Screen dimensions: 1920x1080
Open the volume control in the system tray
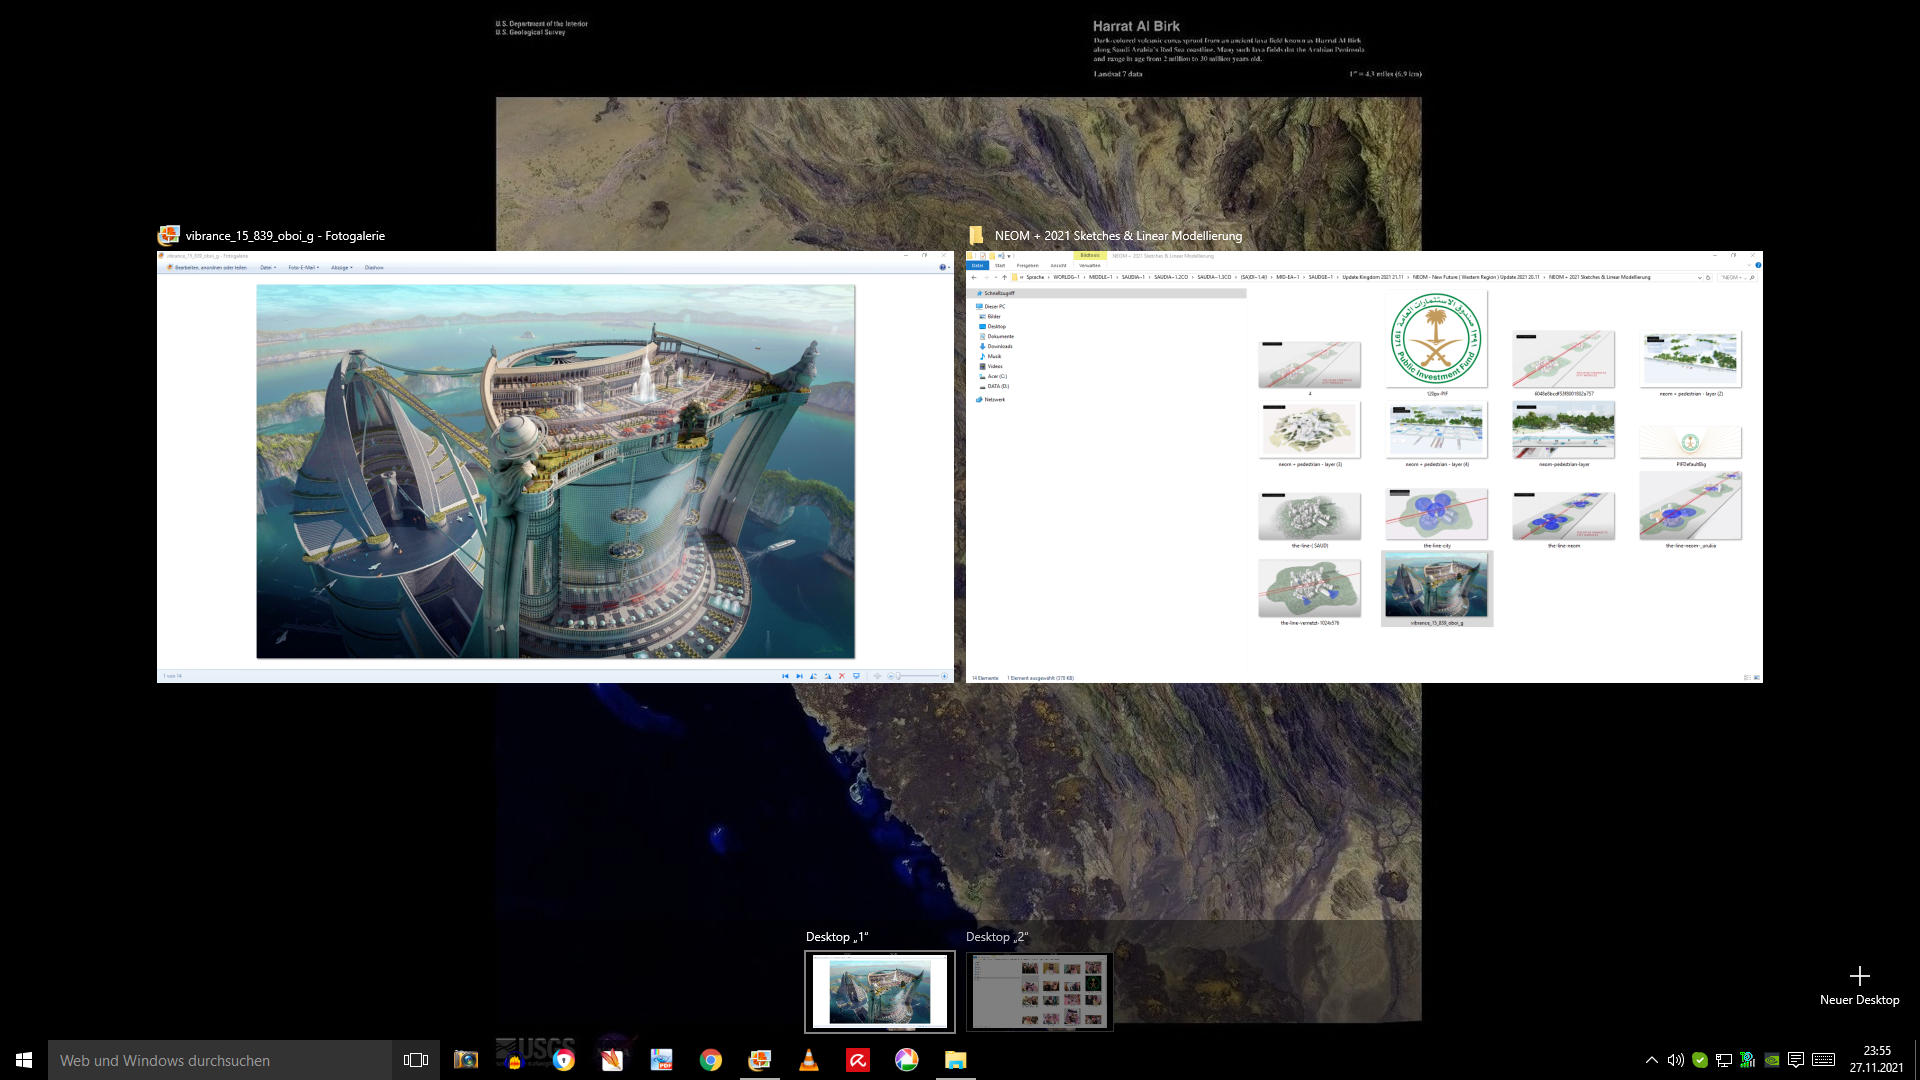click(1676, 1060)
